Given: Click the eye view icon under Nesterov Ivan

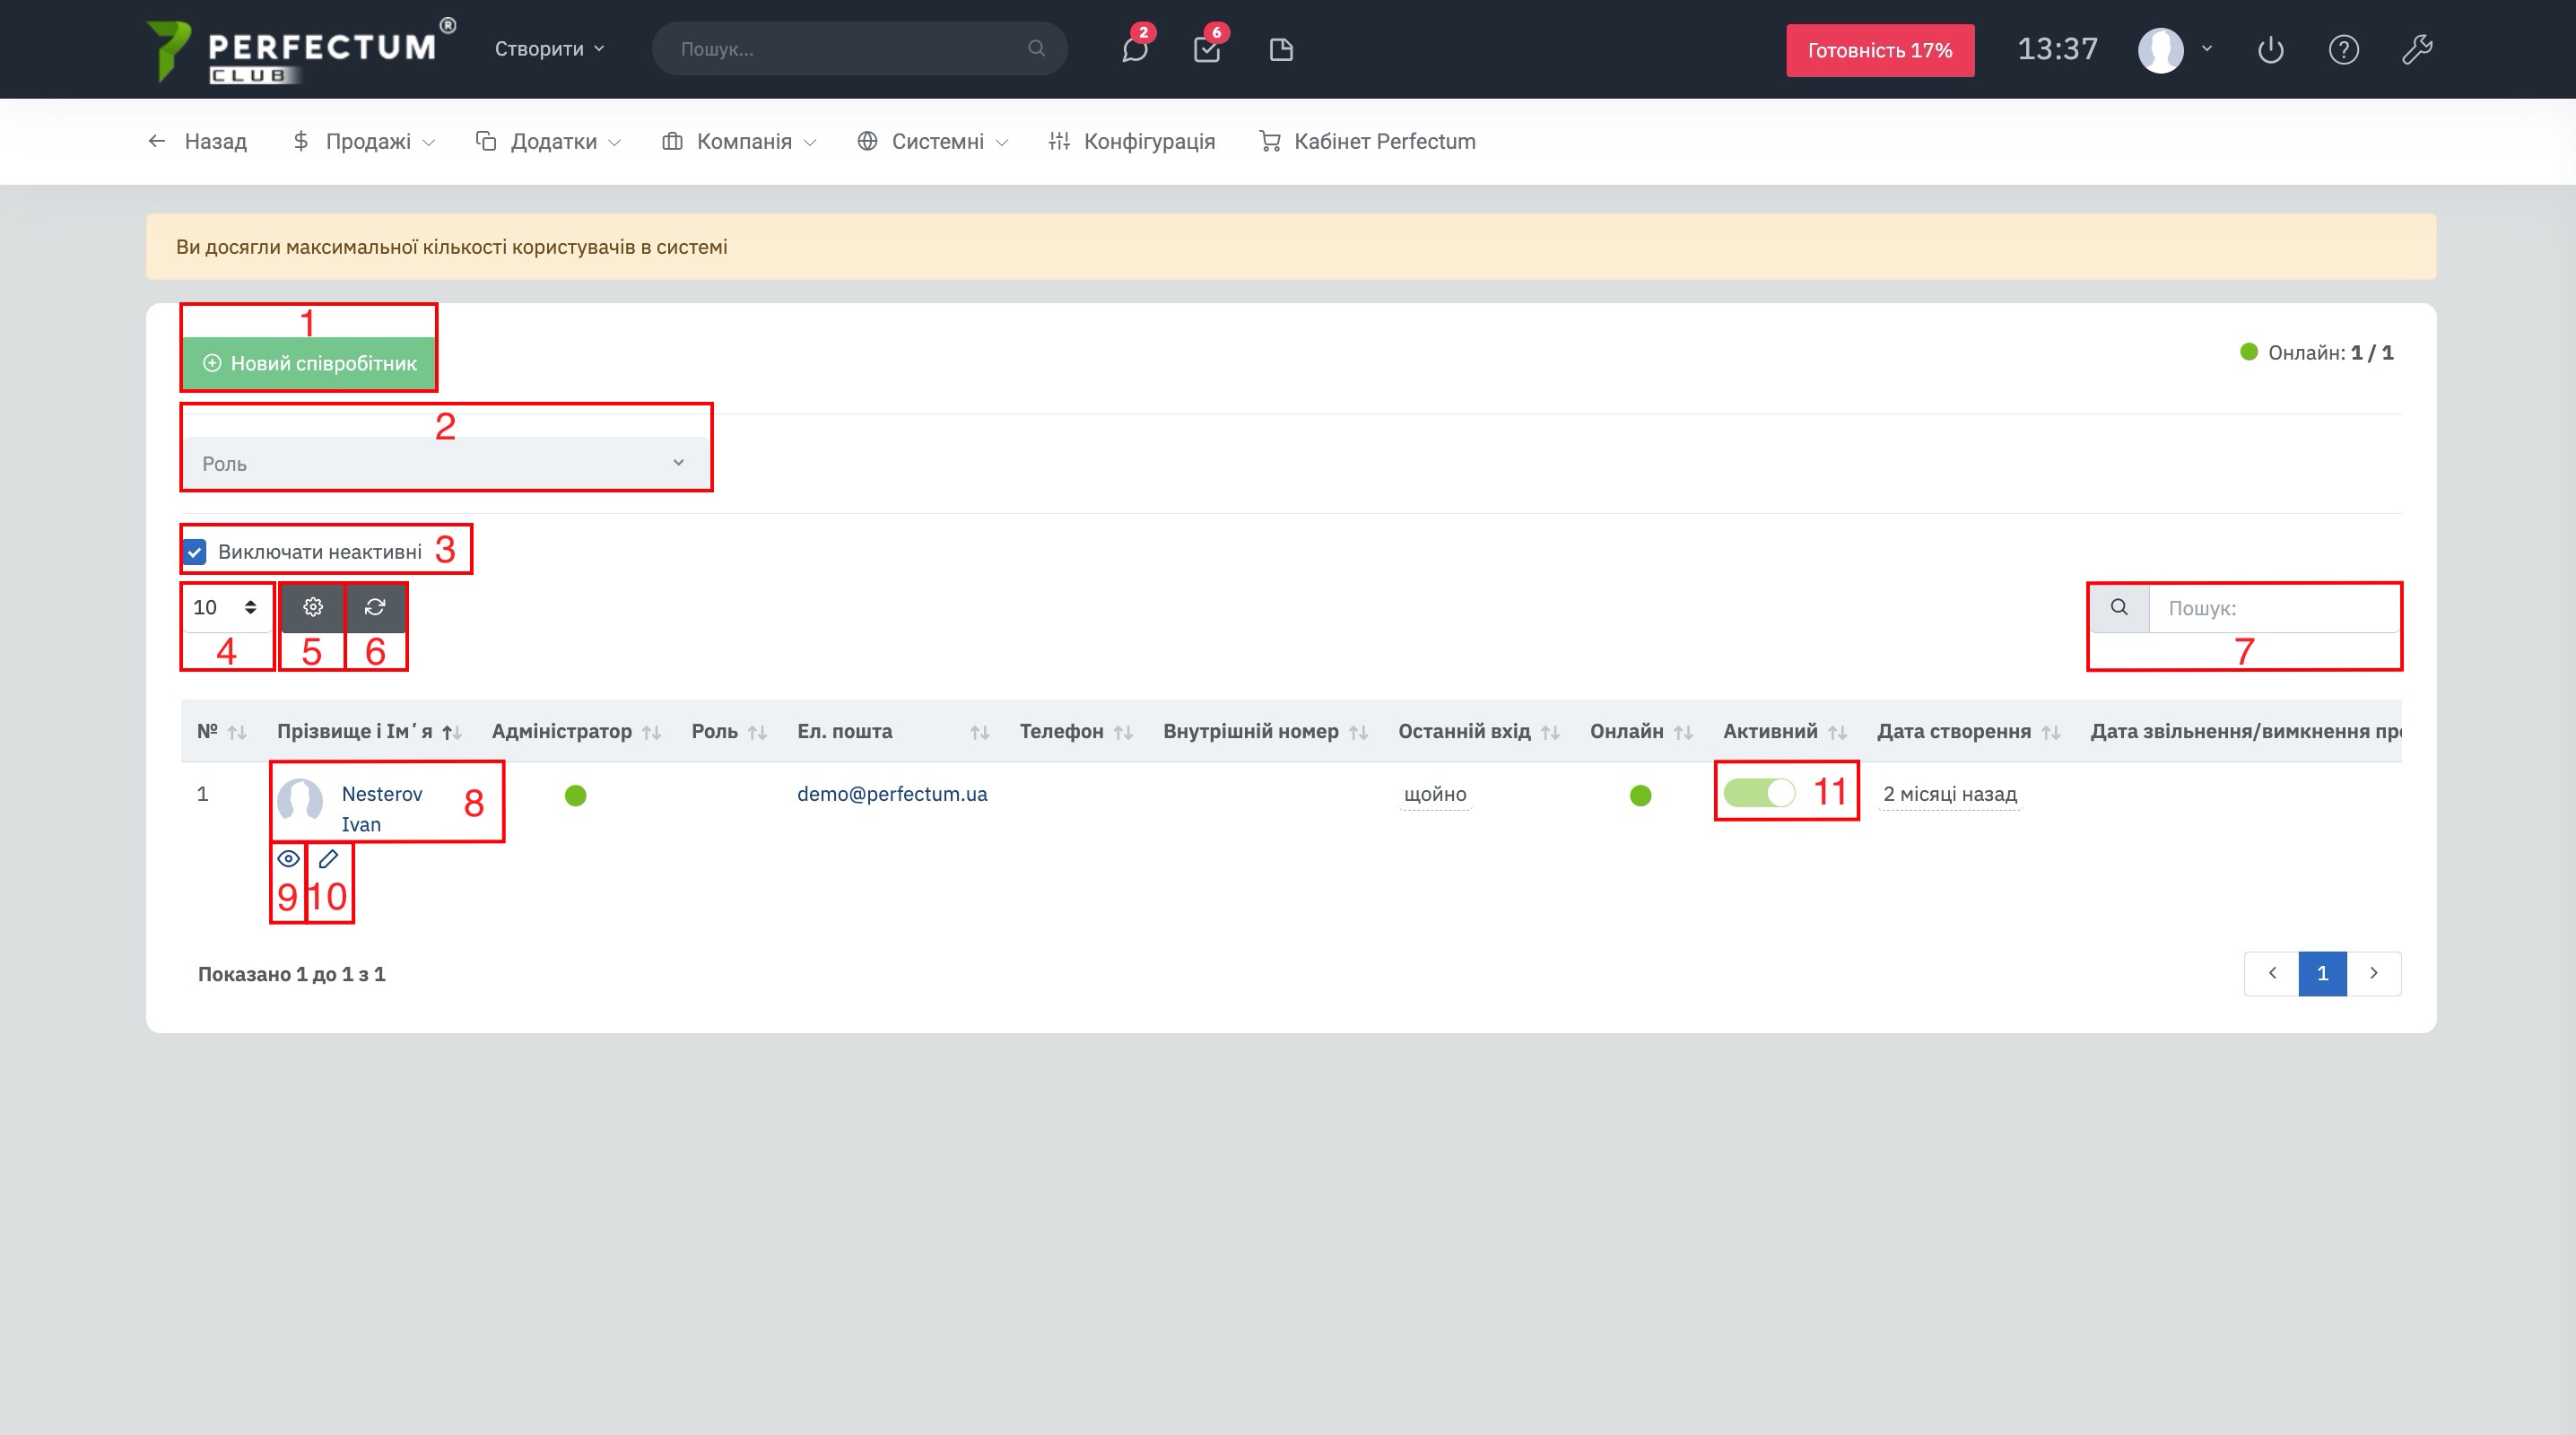Looking at the screenshot, I should coord(288,858).
